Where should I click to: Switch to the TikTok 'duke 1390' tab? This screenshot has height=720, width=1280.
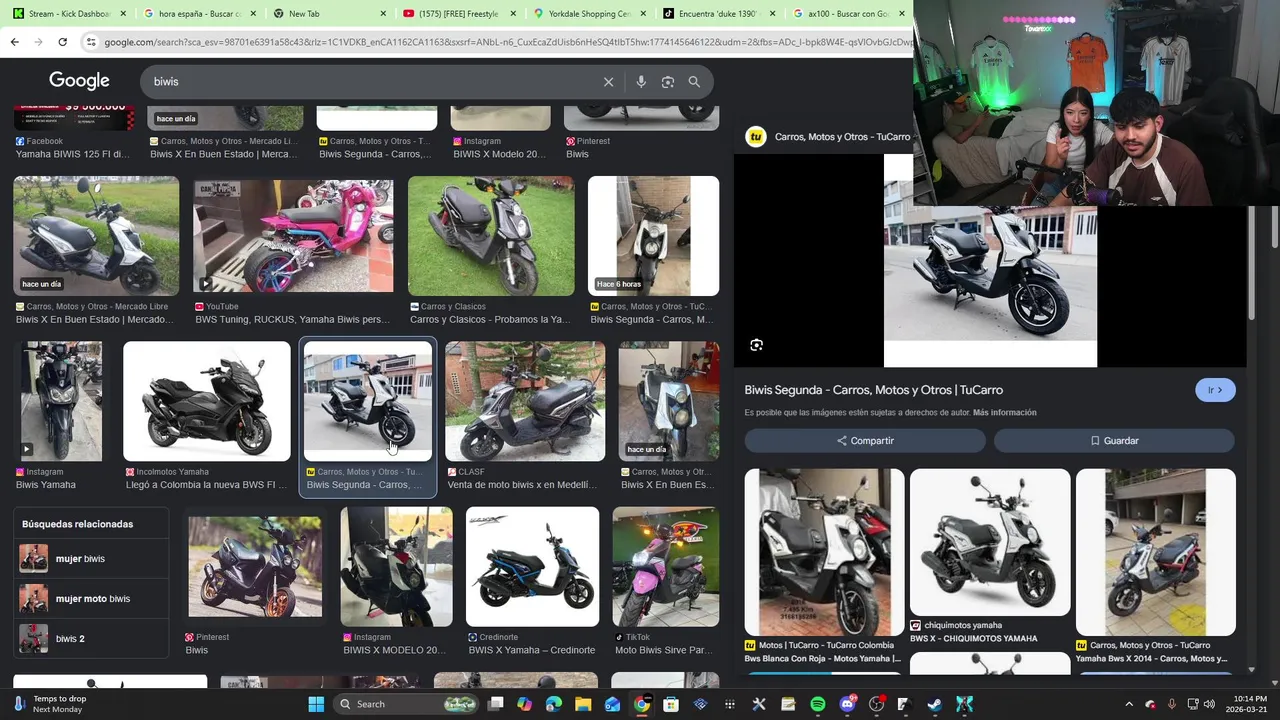[718, 14]
